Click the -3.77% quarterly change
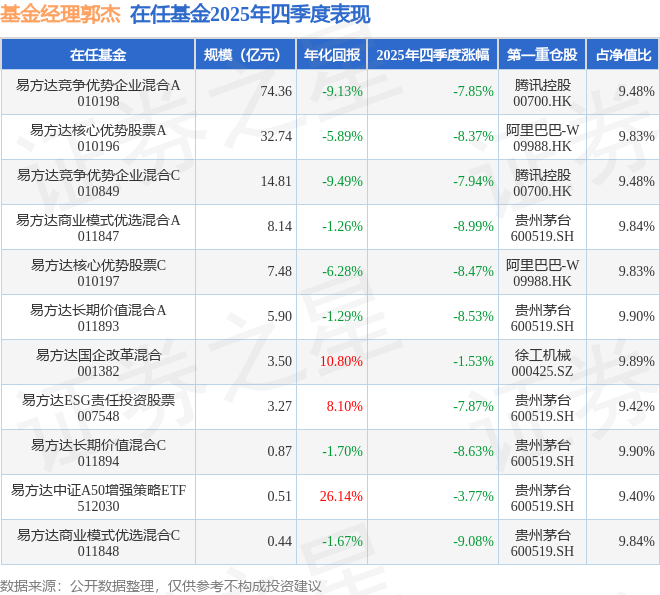 click(x=473, y=497)
